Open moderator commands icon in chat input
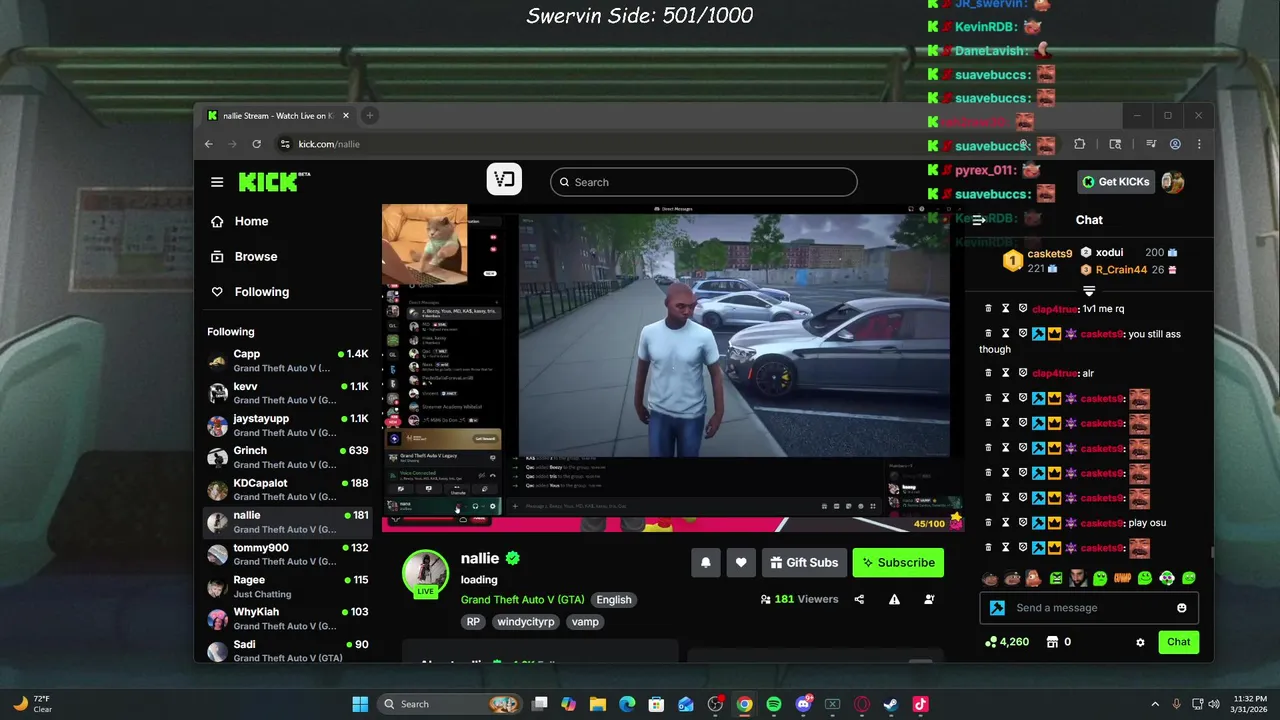Image resolution: width=1280 pixels, height=720 pixels. (997, 608)
